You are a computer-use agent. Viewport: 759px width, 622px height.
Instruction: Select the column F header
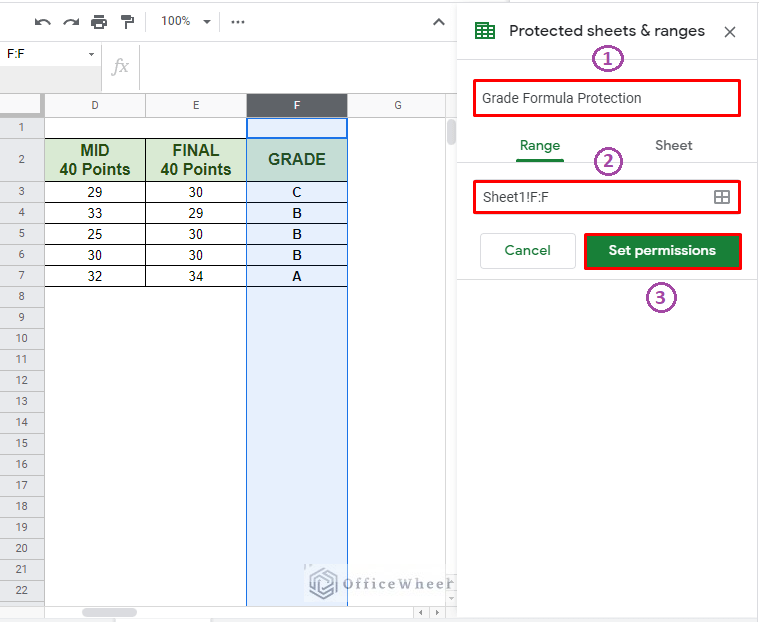(x=297, y=105)
